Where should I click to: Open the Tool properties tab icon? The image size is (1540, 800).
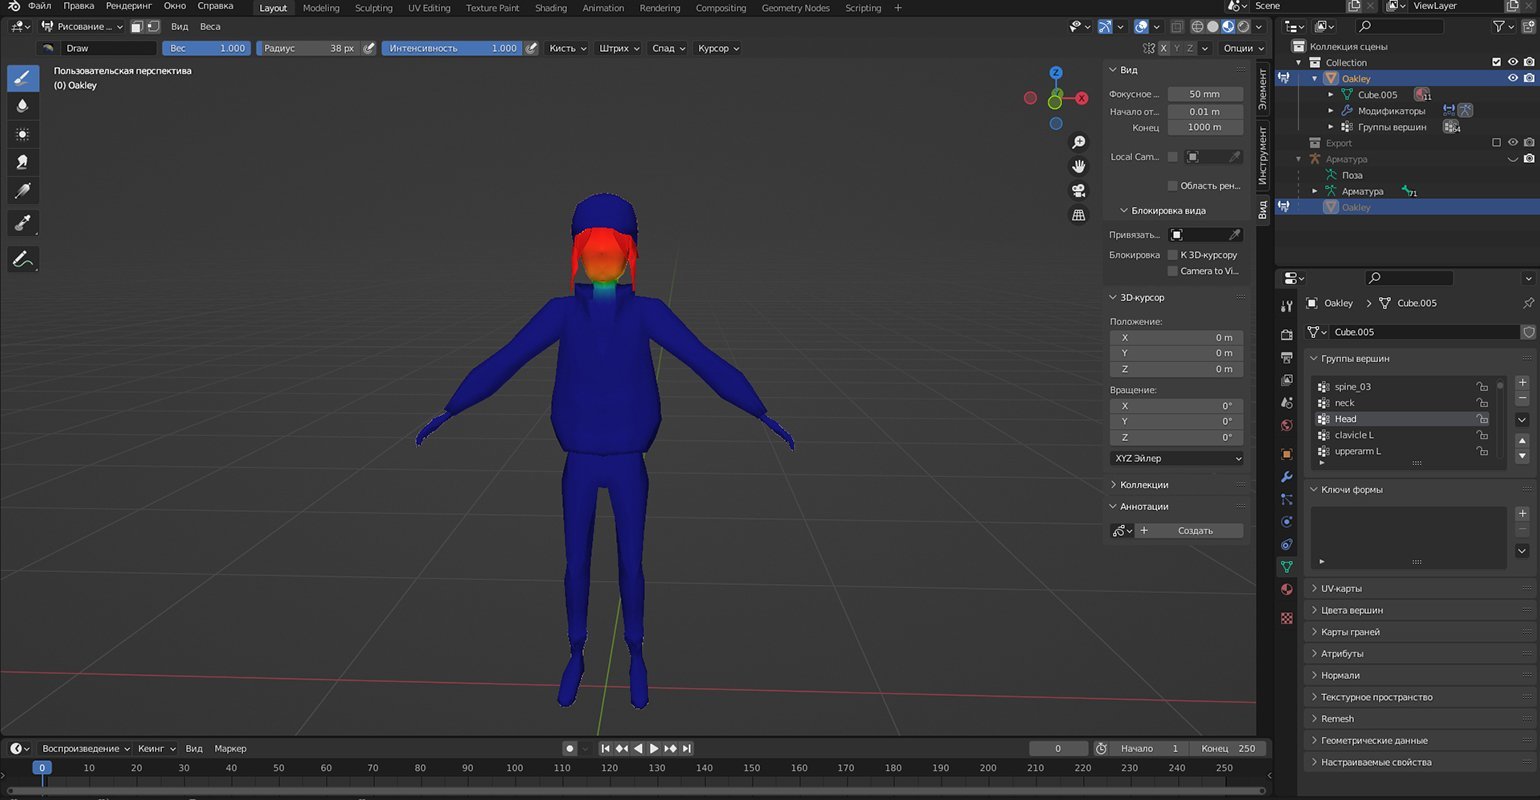pos(1287,306)
